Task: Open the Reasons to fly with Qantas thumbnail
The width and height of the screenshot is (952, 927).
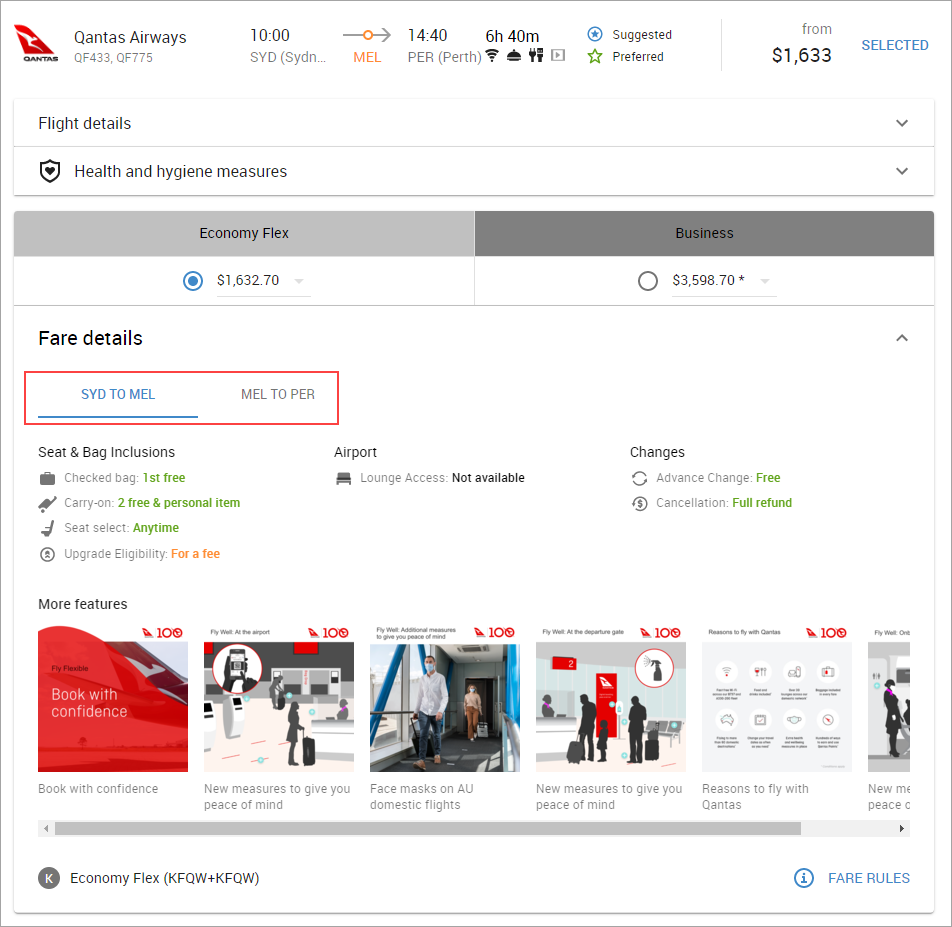Action: (x=777, y=699)
